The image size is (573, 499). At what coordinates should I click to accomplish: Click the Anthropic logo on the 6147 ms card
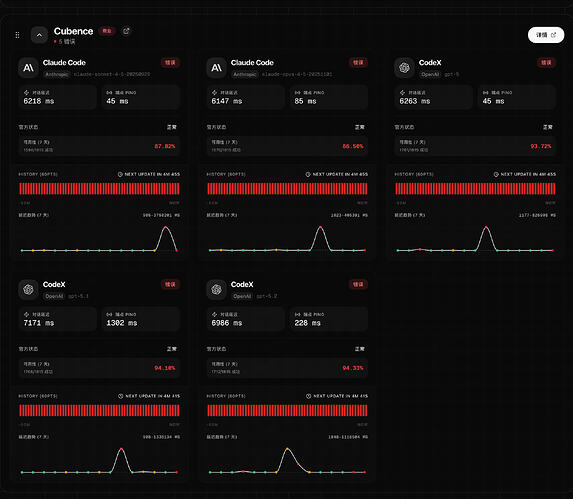[x=216, y=68]
